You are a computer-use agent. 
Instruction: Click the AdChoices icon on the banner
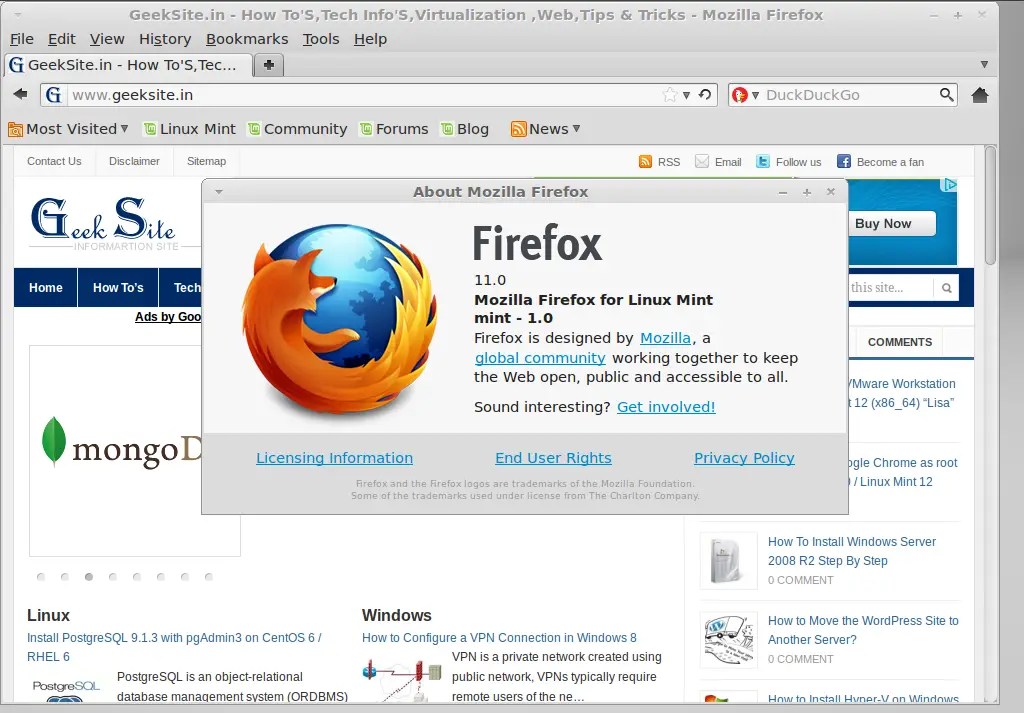950,185
